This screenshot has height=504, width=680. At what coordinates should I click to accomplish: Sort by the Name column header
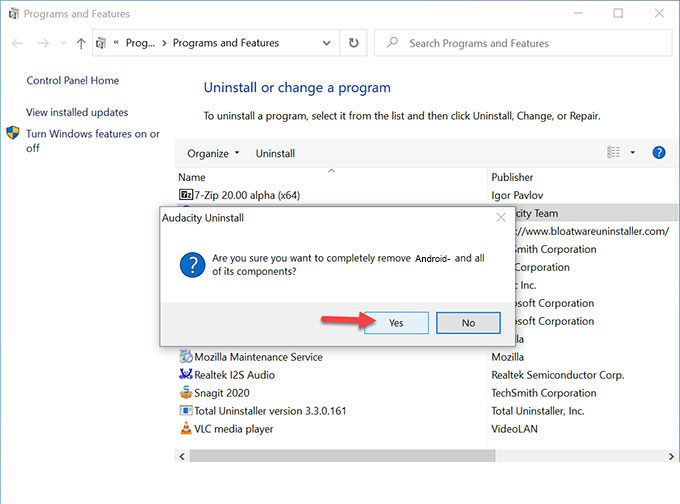(x=192, y=177)
